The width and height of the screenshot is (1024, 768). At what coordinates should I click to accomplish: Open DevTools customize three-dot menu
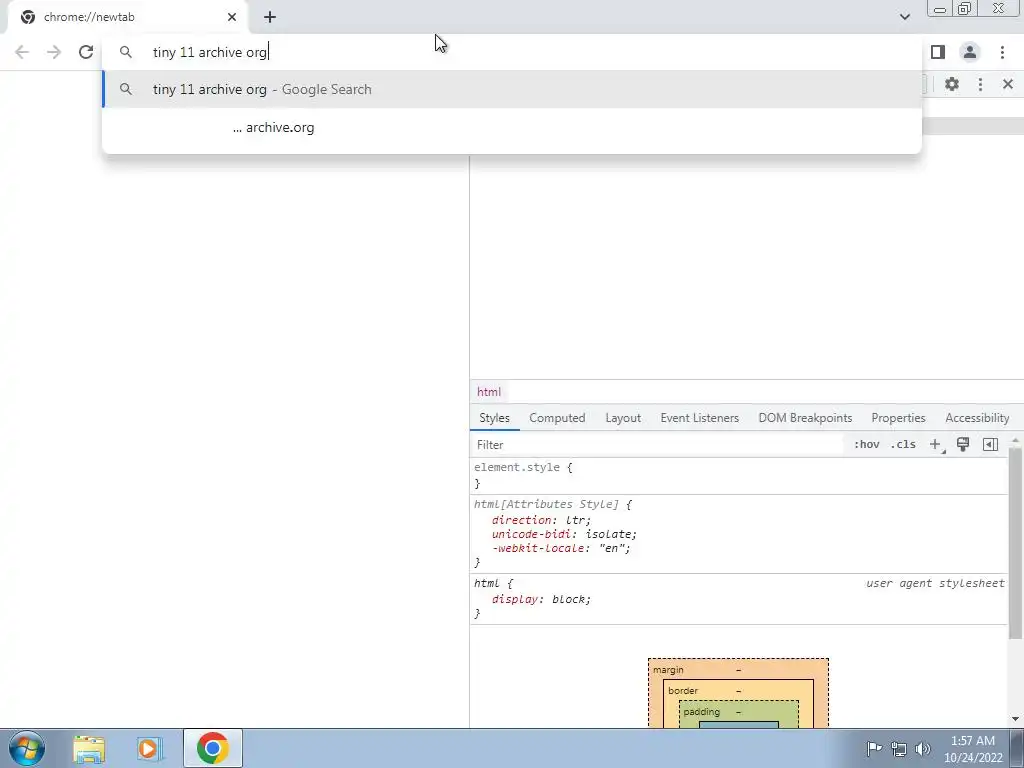coord(980,84)
